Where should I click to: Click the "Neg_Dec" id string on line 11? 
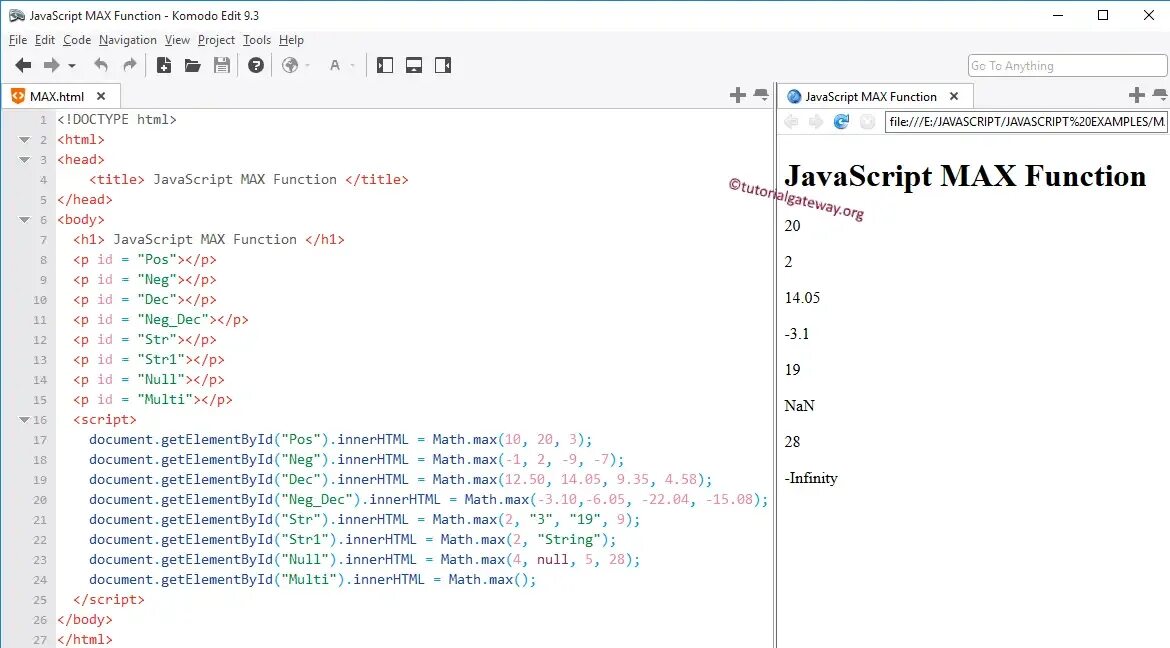[x=172, y=320]
